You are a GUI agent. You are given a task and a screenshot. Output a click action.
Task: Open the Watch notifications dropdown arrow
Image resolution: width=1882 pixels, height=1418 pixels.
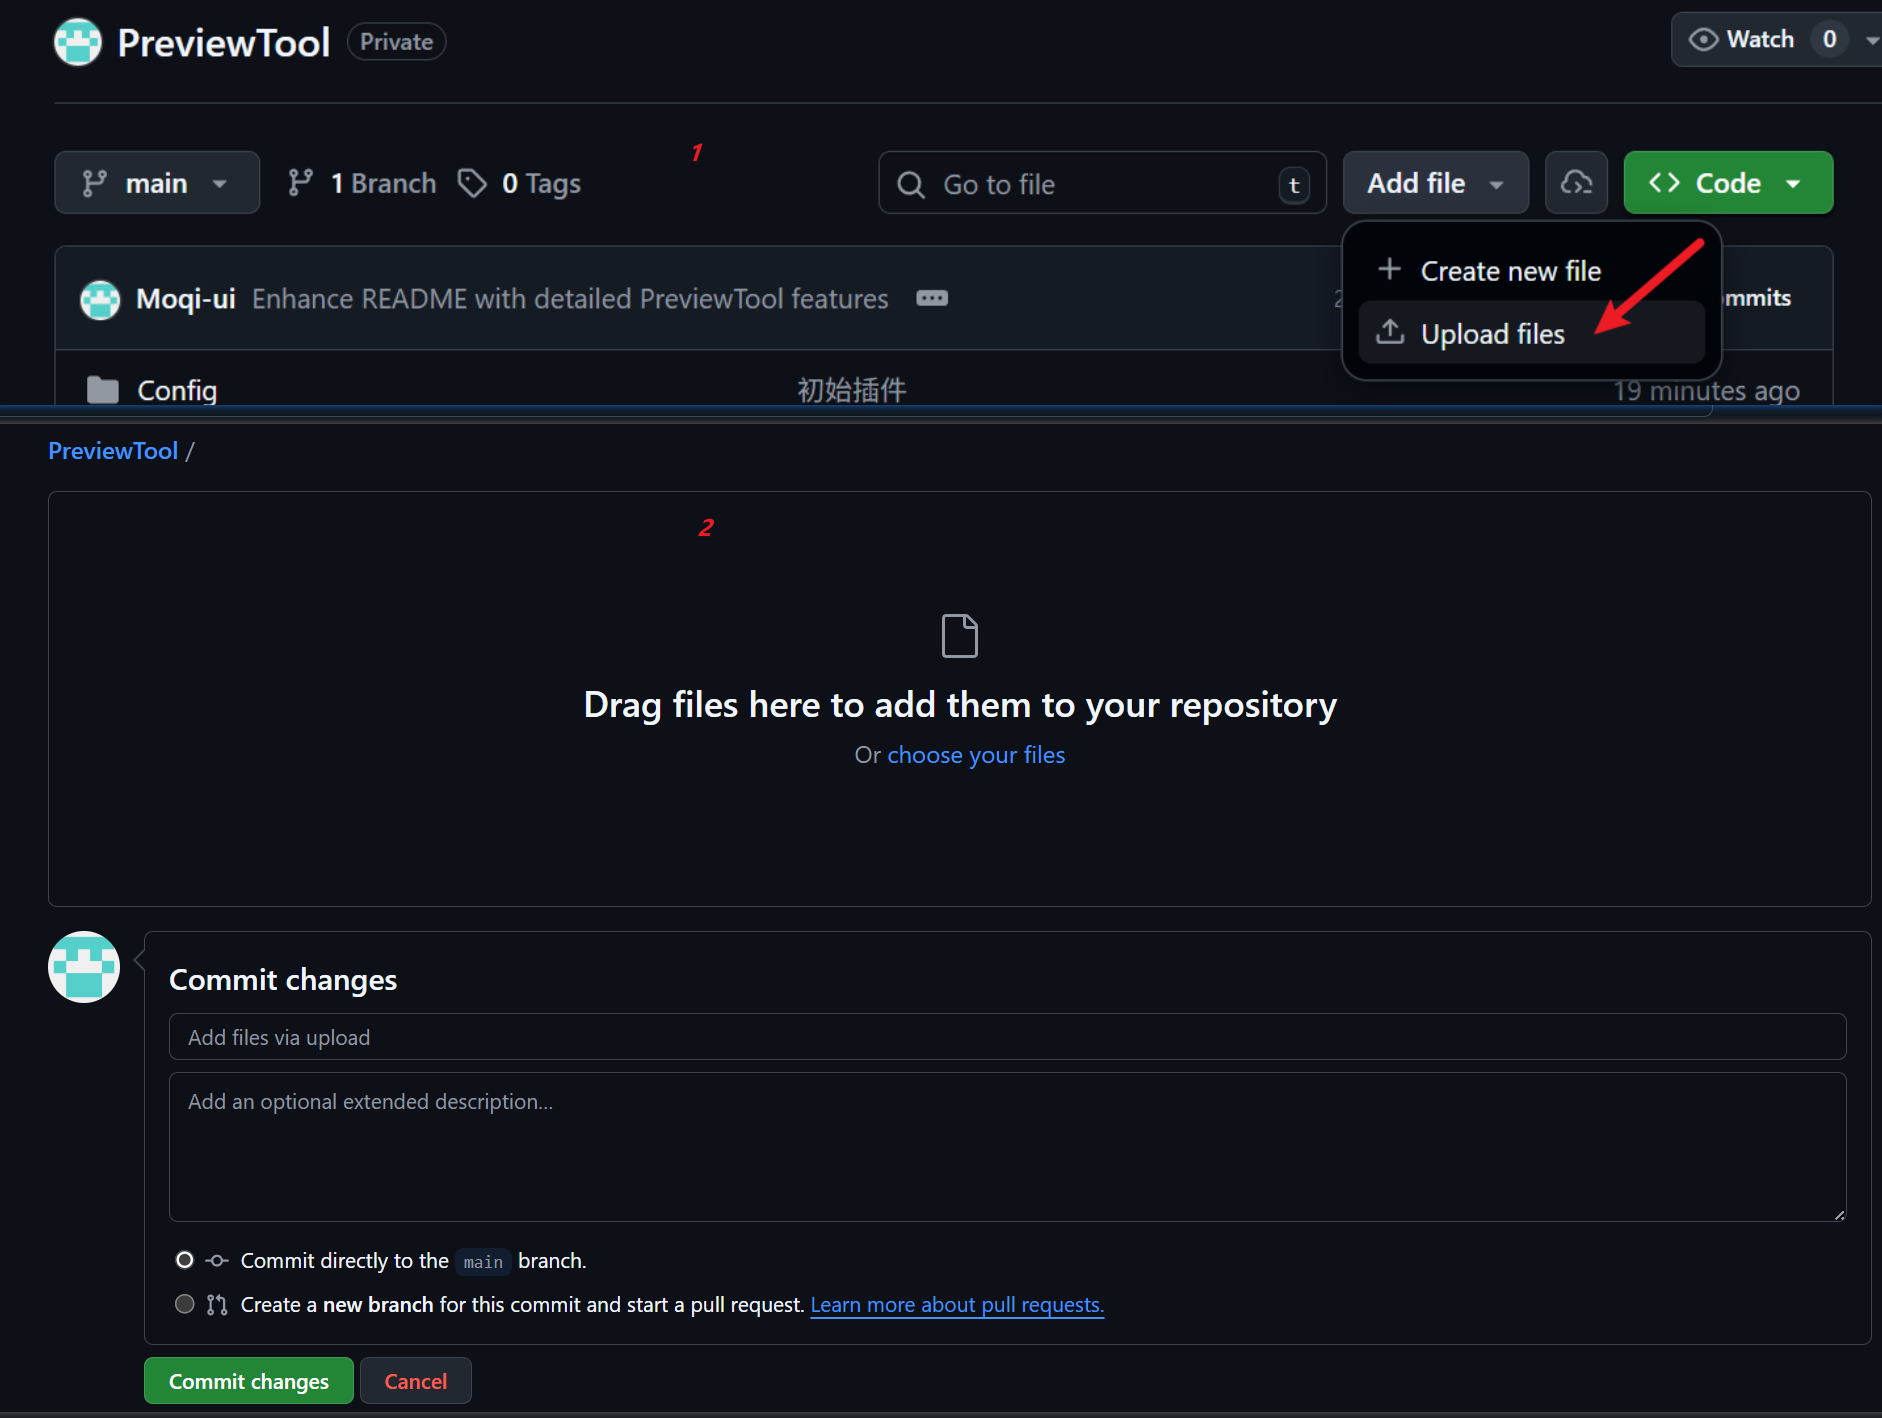click(1871, 40)
